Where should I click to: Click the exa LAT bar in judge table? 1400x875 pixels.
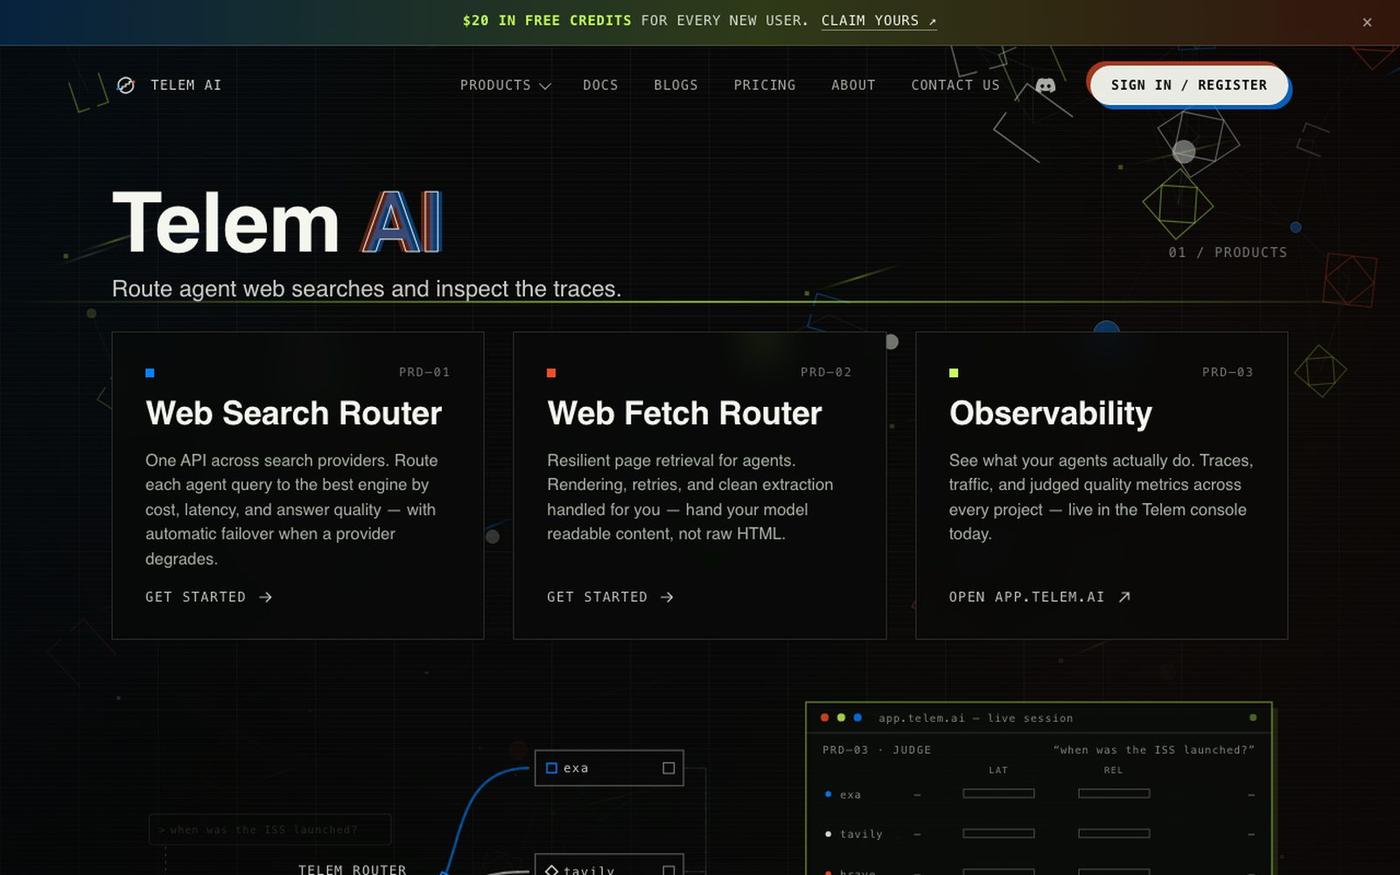point(998,793)
